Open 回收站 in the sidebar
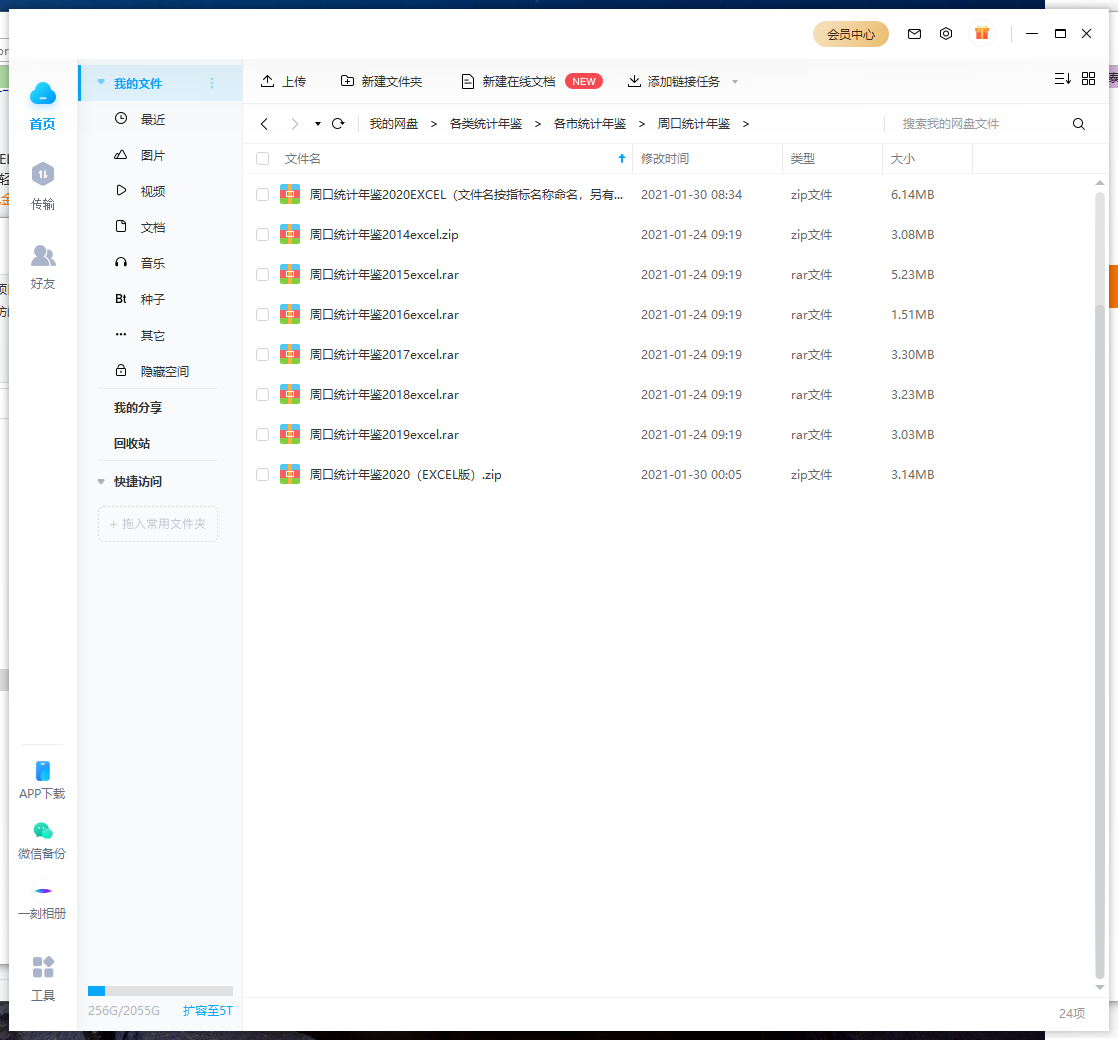The height and width of the screenshot is (1040, 1118). (x=132, y=444)
